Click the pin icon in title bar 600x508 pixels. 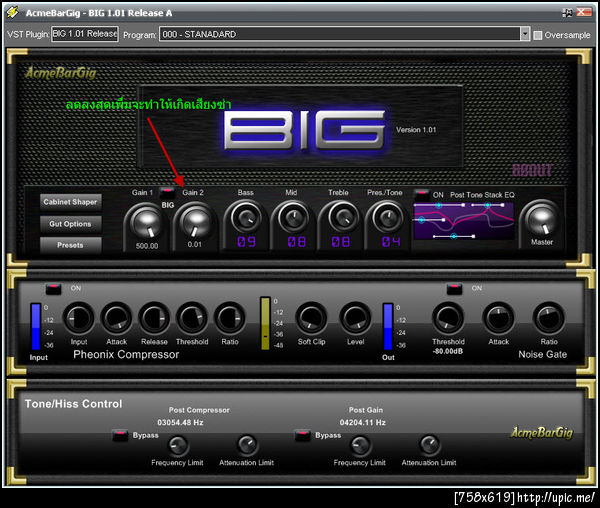[567, 13]
